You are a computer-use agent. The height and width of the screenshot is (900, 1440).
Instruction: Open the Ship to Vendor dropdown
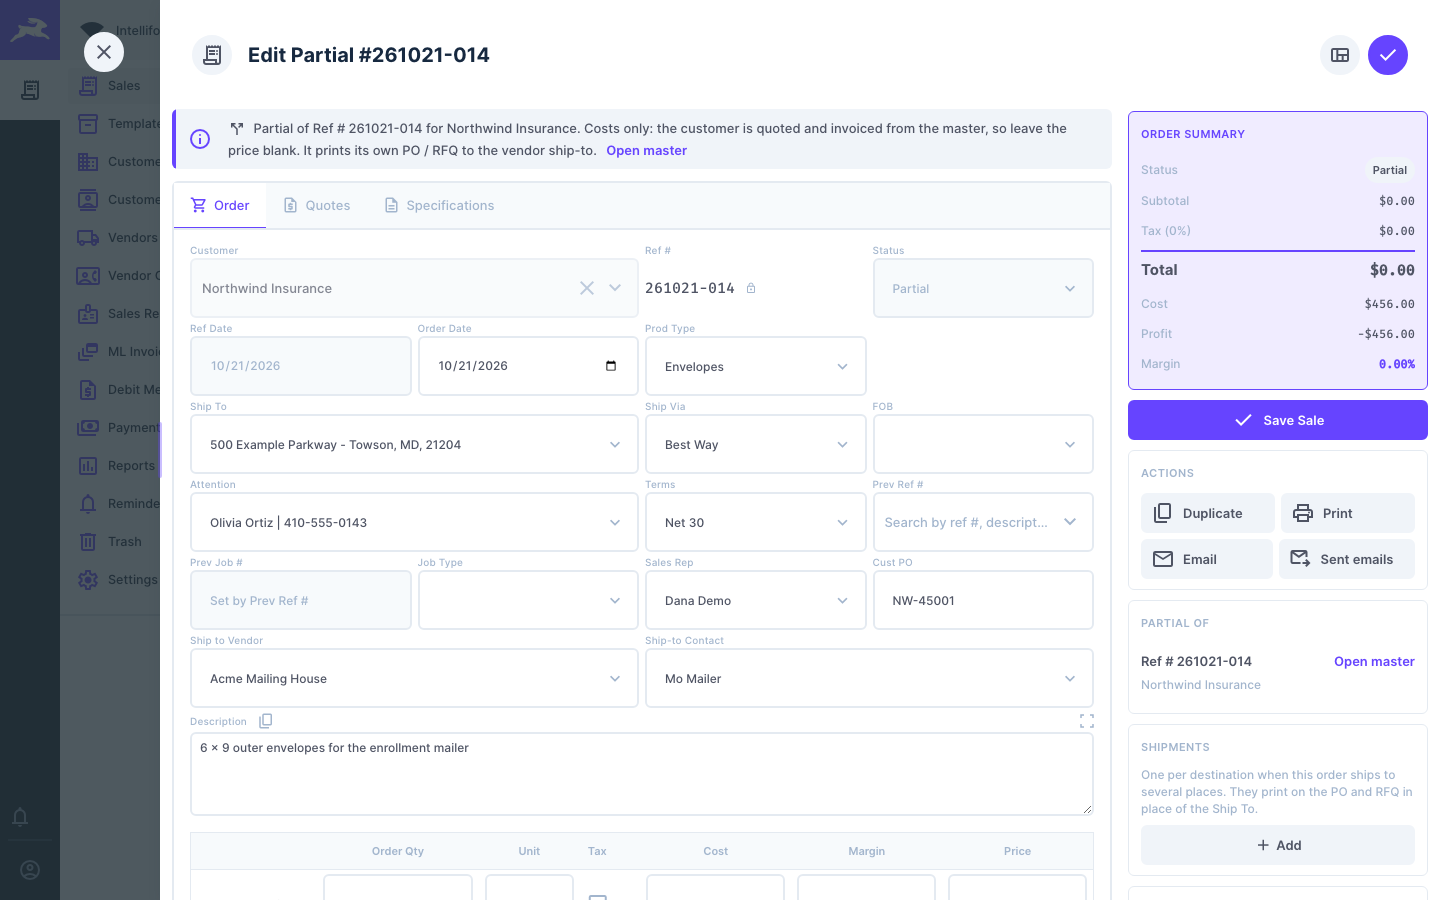pos(414,678)
